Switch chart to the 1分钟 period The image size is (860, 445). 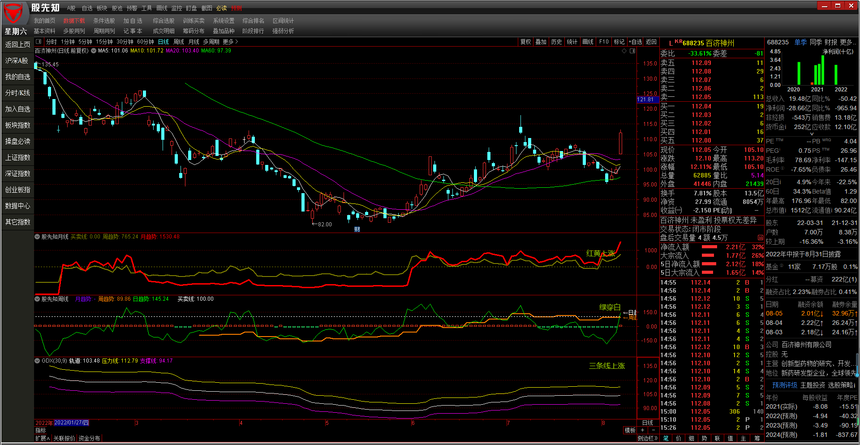pyautogui.click(x=67, y=42)
